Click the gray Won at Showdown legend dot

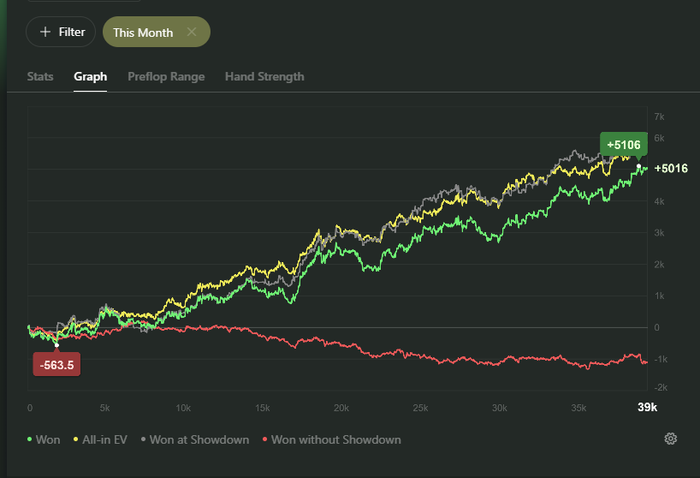coord(143,439)
